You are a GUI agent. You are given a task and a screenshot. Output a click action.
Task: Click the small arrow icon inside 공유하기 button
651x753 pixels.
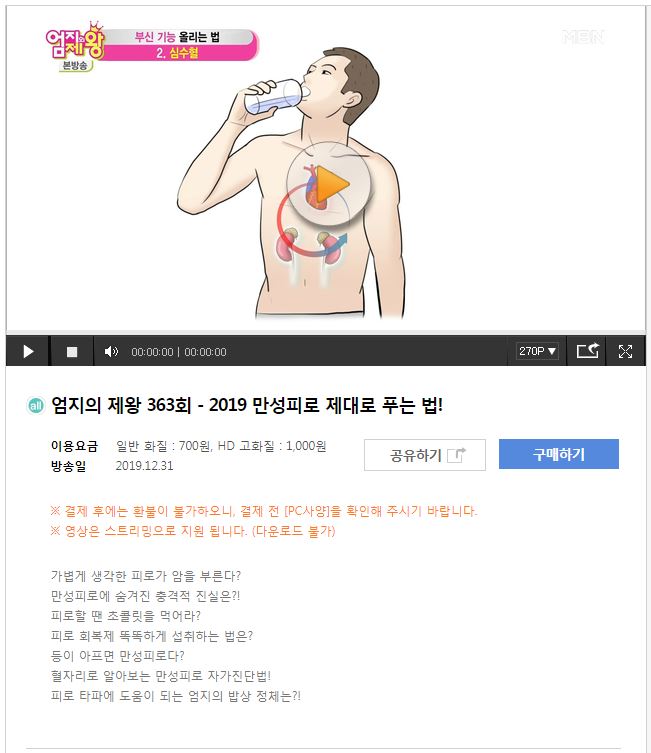pos(457,455)
